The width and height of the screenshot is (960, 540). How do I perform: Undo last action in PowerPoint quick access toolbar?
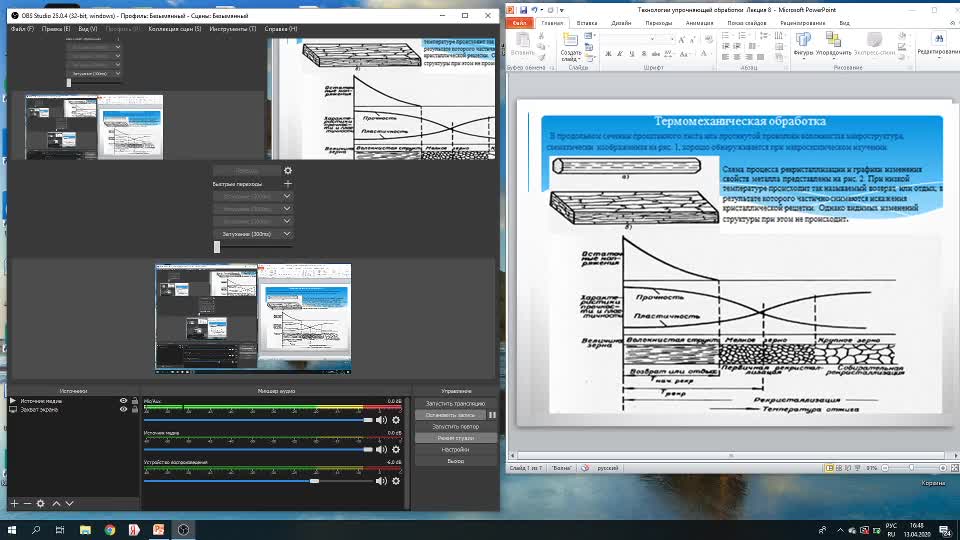[534, 10]
